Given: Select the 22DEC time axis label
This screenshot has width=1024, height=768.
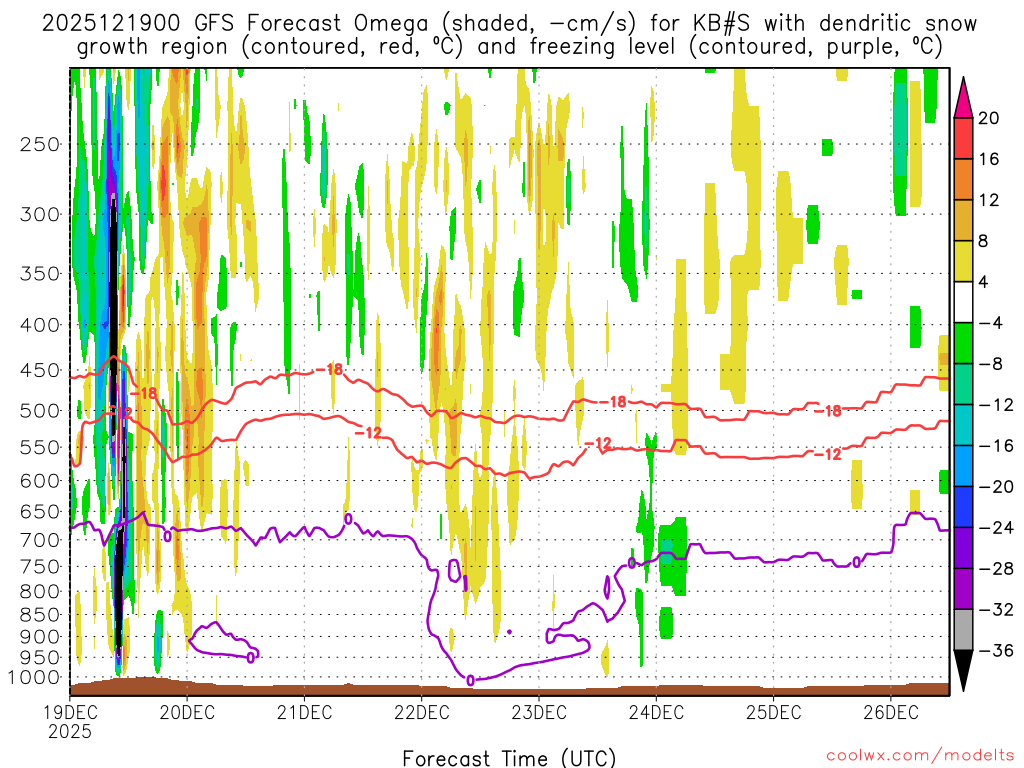Looking at the screenshot, I should [x=421, y=712].
